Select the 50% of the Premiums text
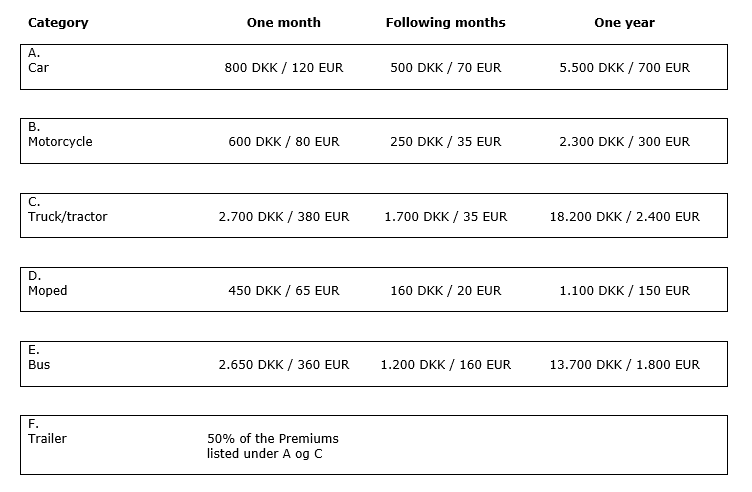752x492 pixels. pos(273,438)
